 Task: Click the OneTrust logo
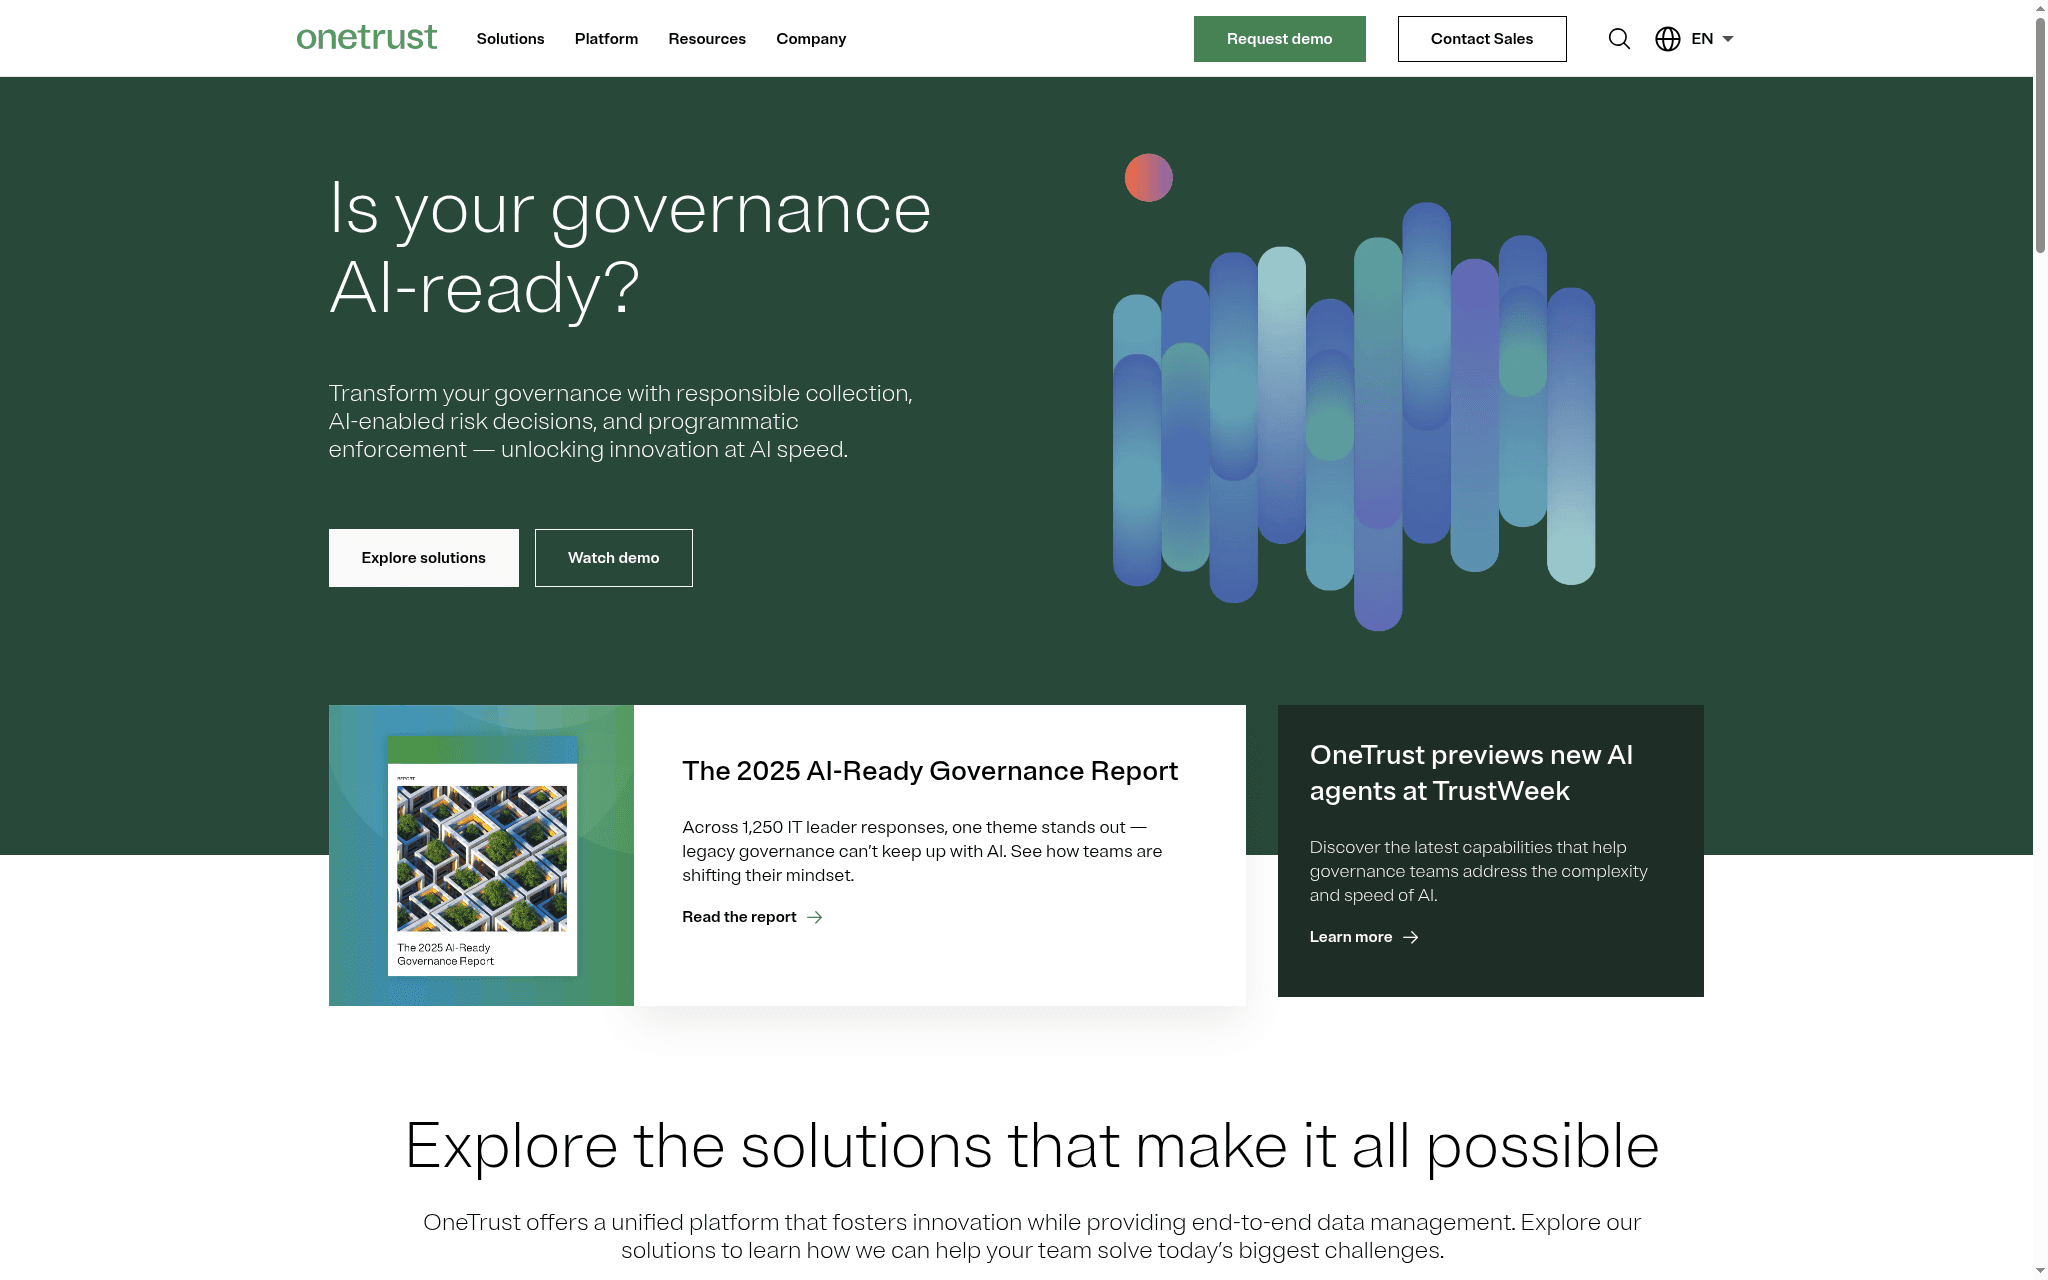[366, 38]
